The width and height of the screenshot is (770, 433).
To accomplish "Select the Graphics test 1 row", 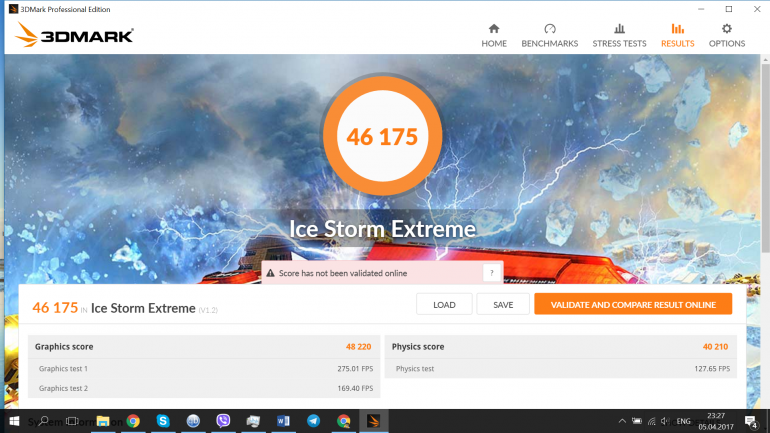I will [x=204, y=368].
